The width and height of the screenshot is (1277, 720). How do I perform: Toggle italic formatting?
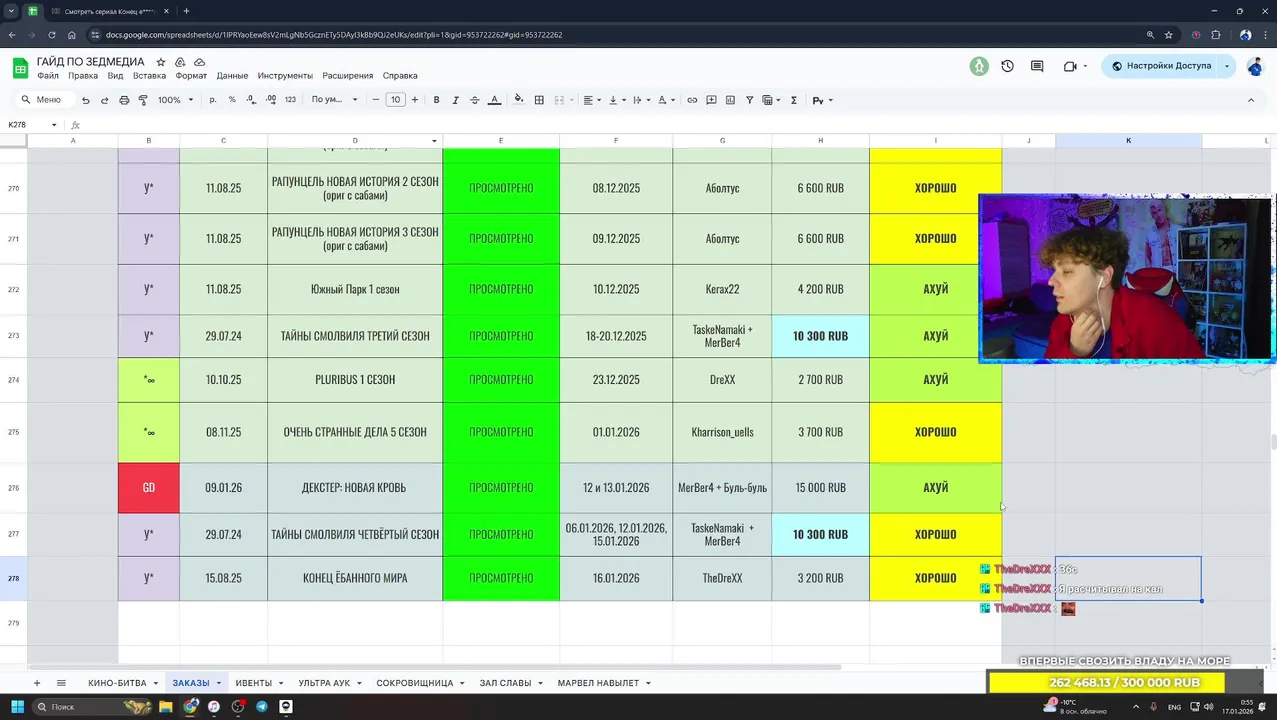(x=455, y=100)
